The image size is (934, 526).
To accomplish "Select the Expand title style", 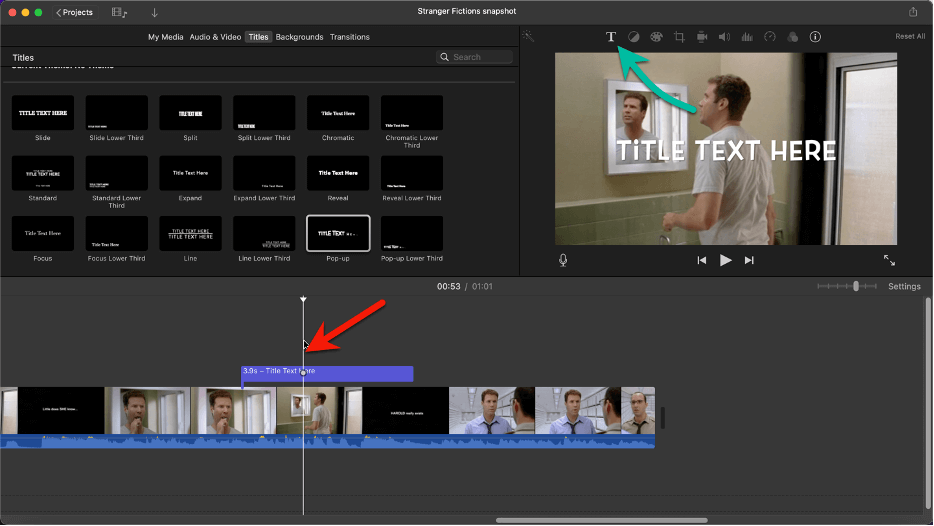I will click(x=191, y=173).
